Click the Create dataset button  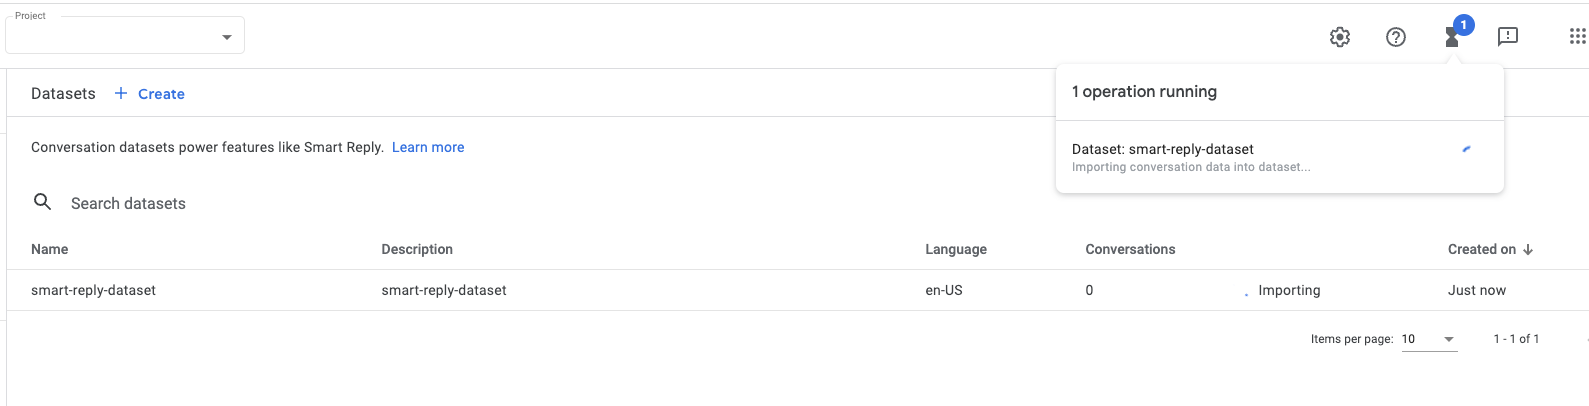[x=149, y=93]
